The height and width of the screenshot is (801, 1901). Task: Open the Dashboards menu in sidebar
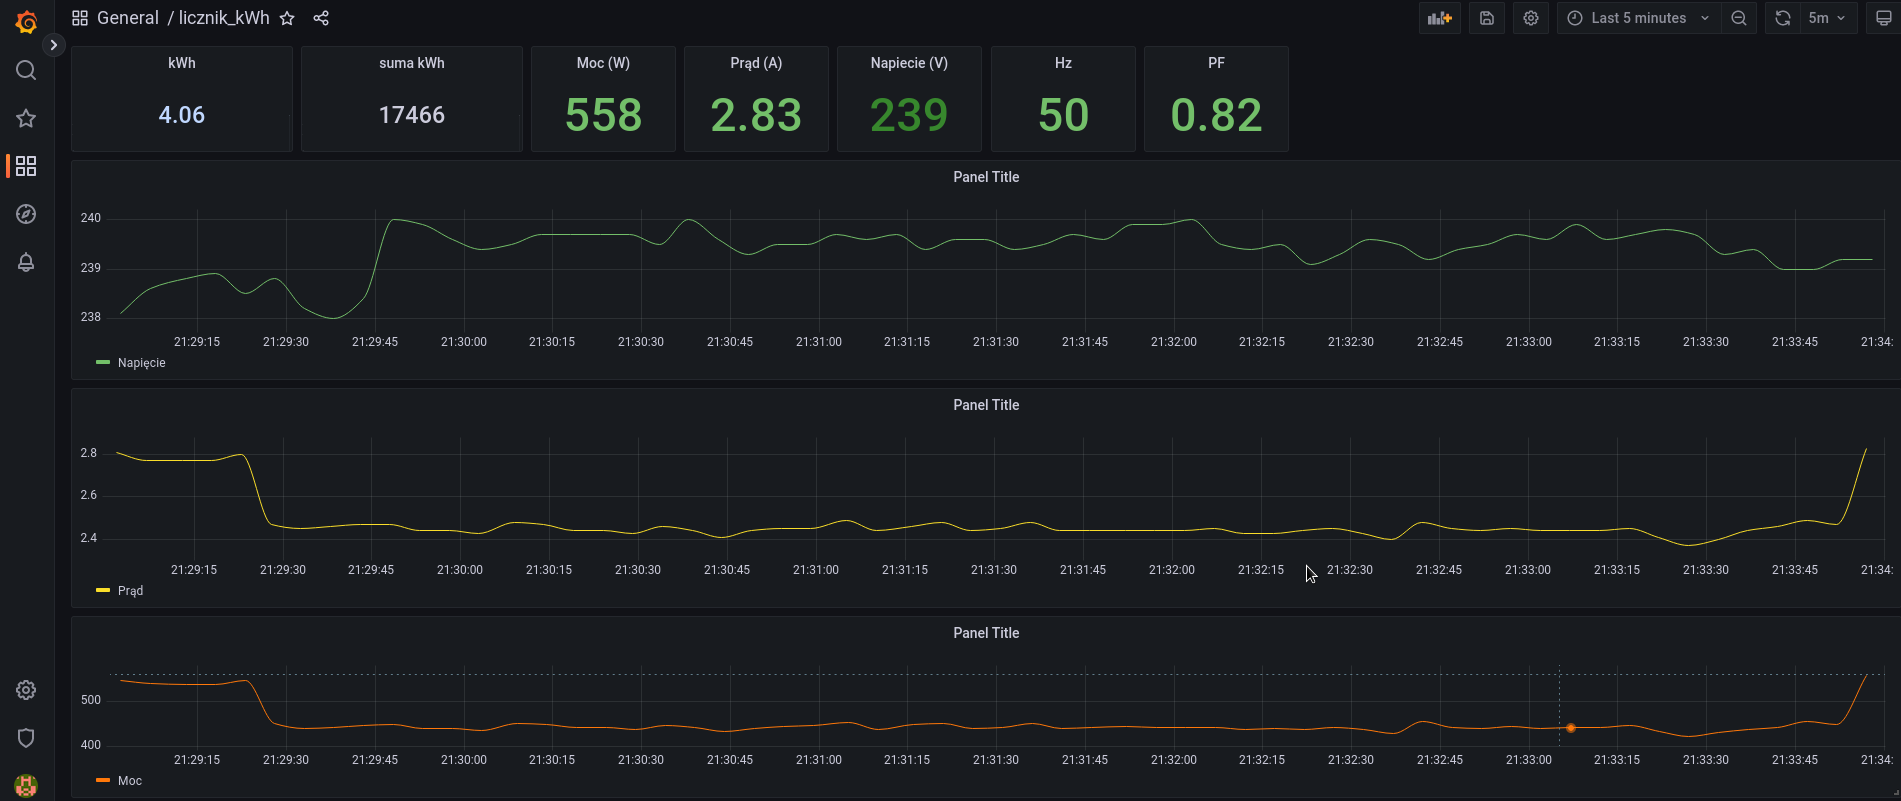pos(26,166)
